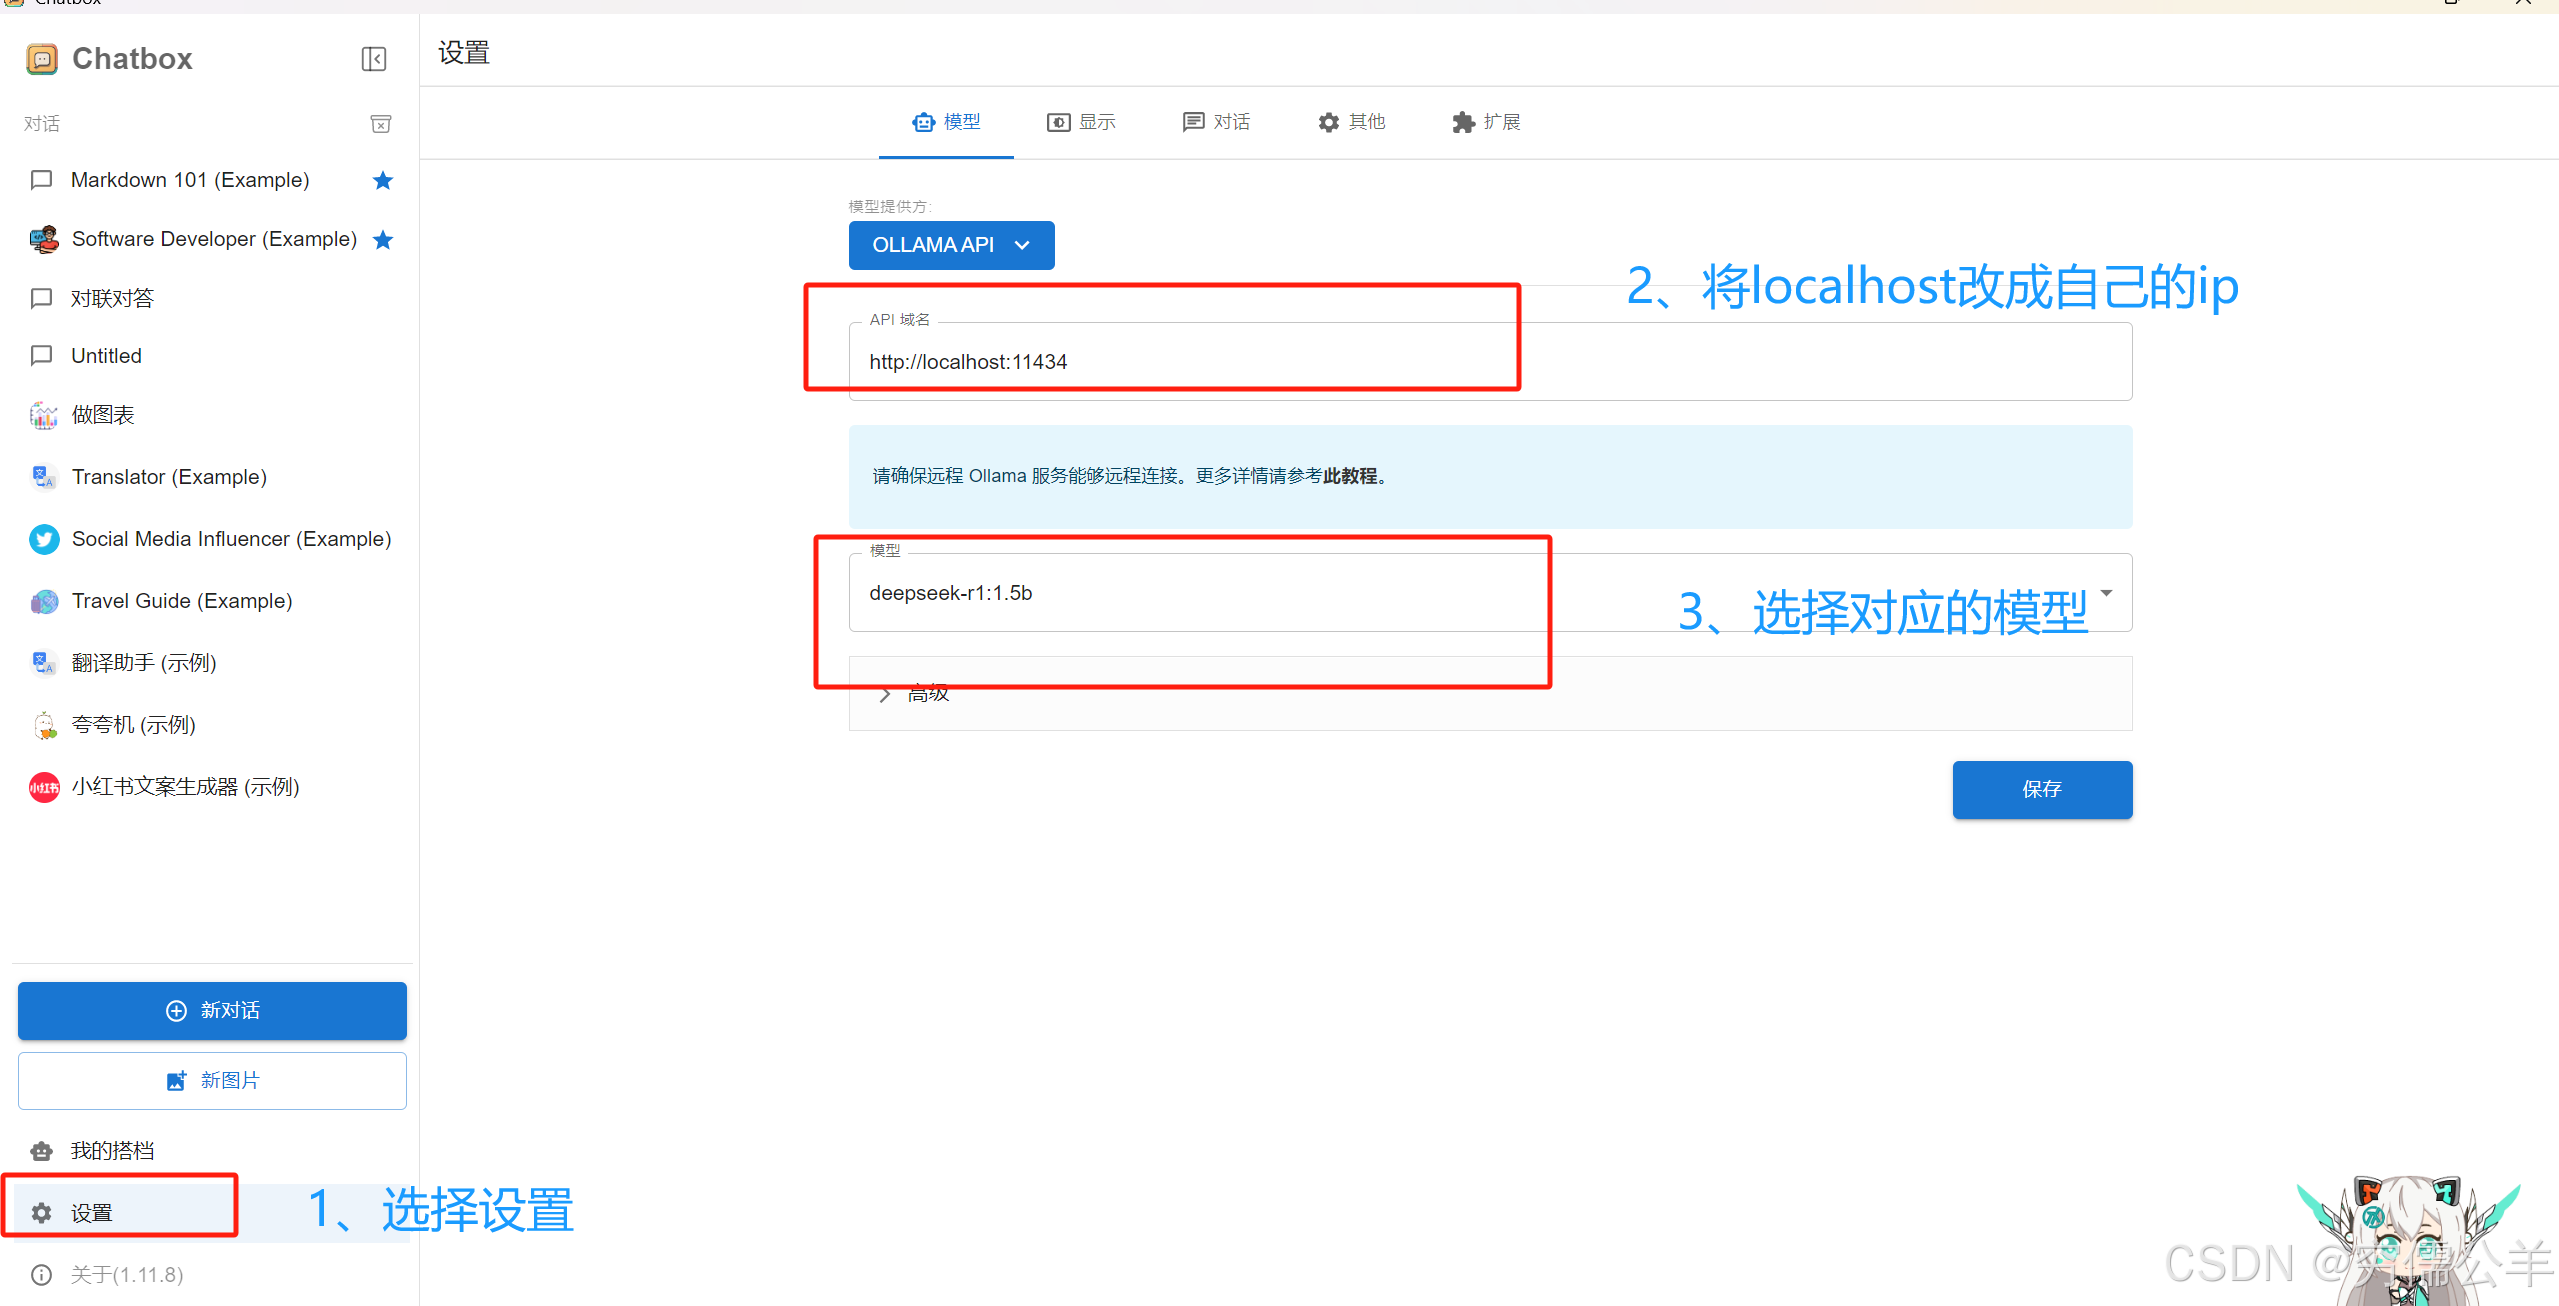Viewport: 2559px width, 1306px height.
Task: Click the Chatbox logo icon
Action: point(40,59)
